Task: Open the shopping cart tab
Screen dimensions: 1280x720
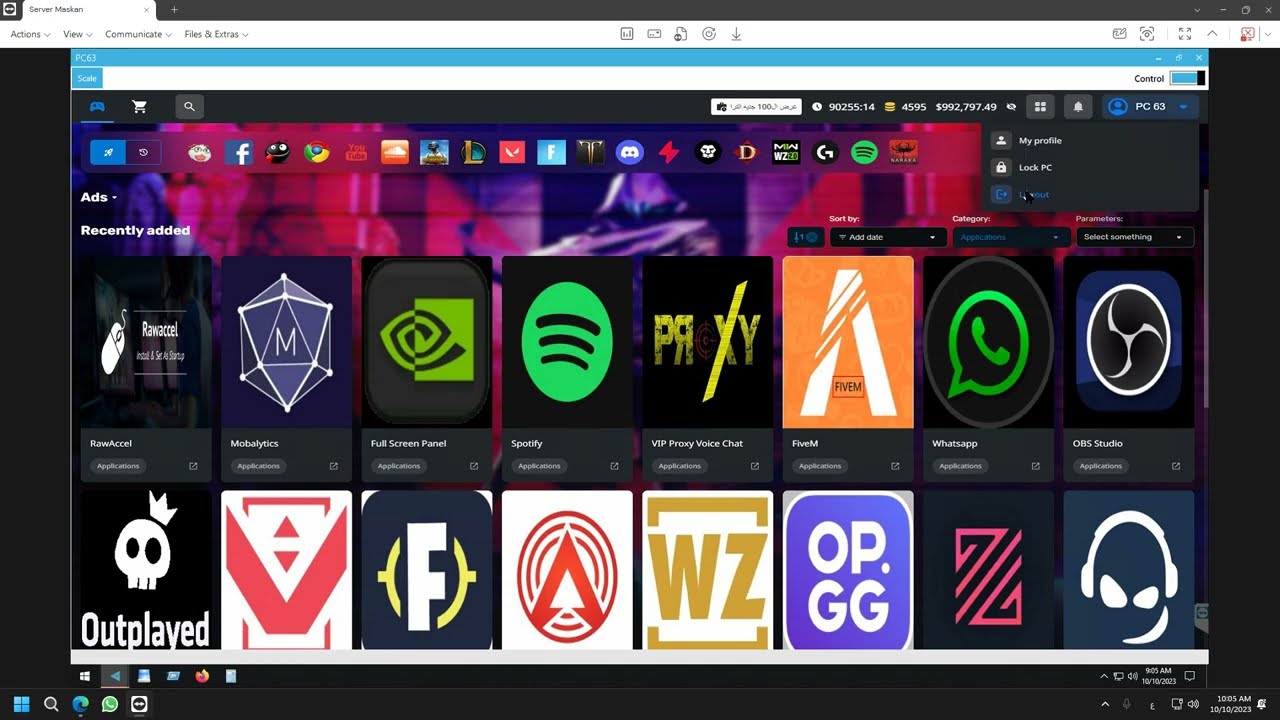Action: 139,107
